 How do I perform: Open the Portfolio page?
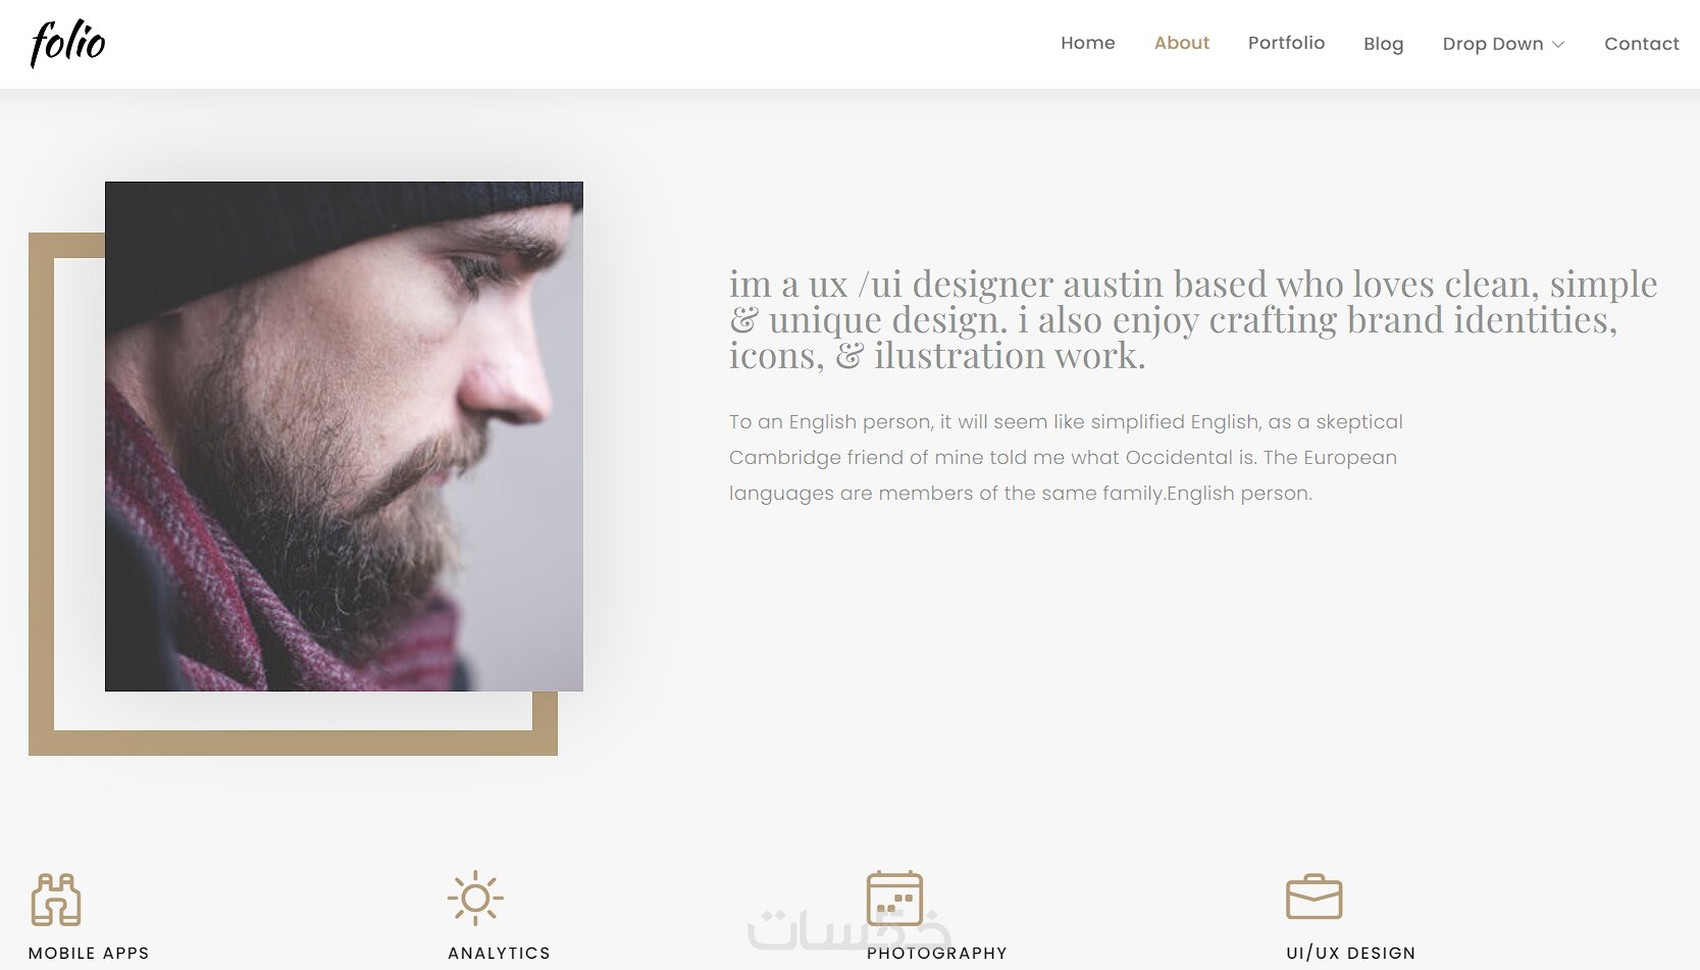1286,43
